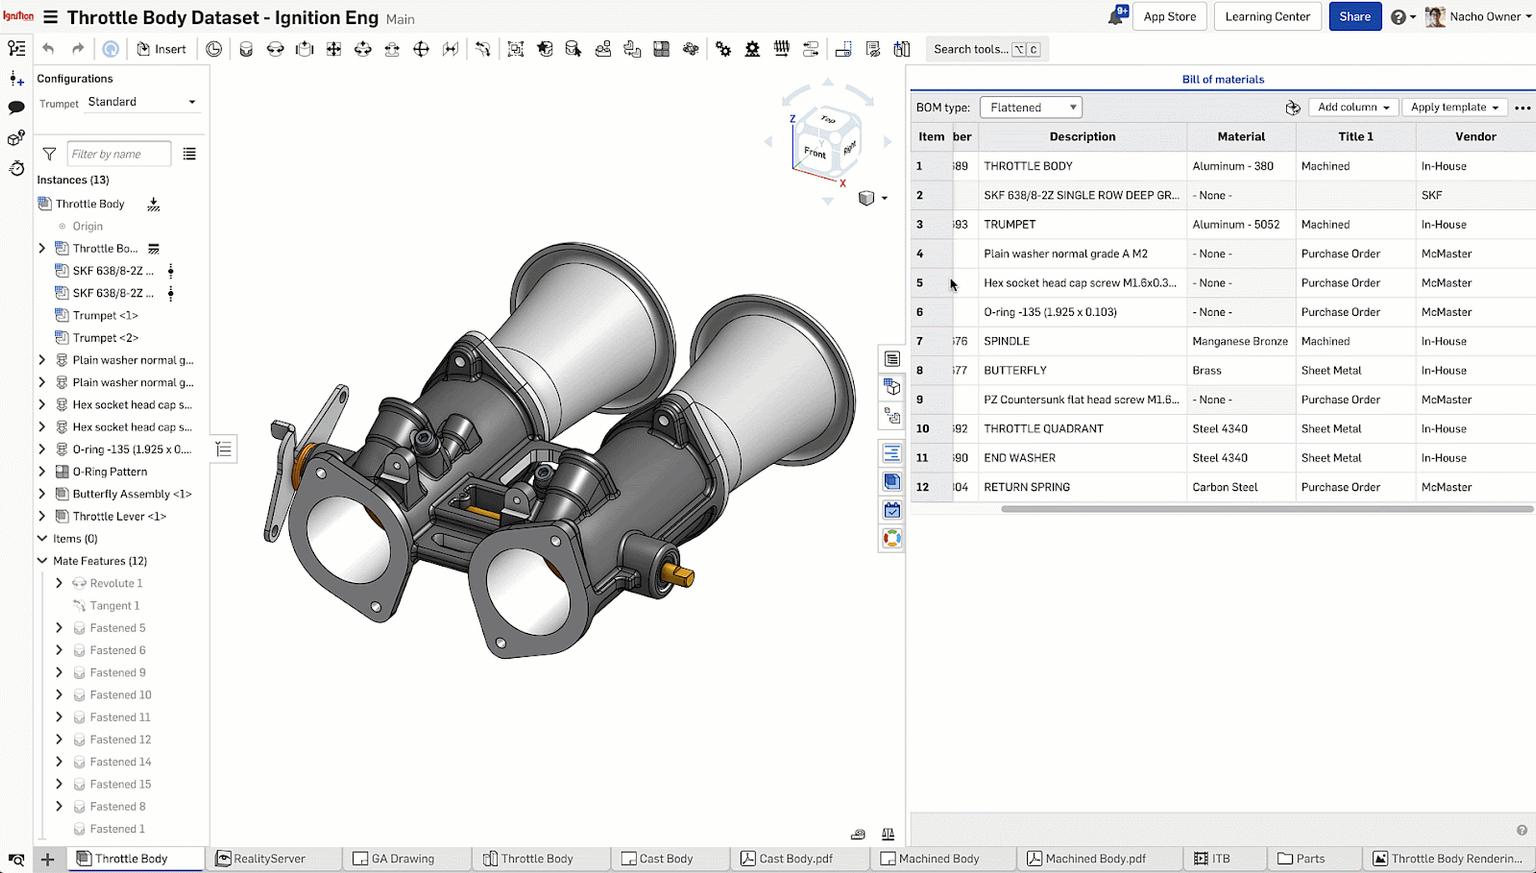Screen dimensions: 1536x873
Task: Select the Mate tool on the toolbar
Action: pos(246,48)
